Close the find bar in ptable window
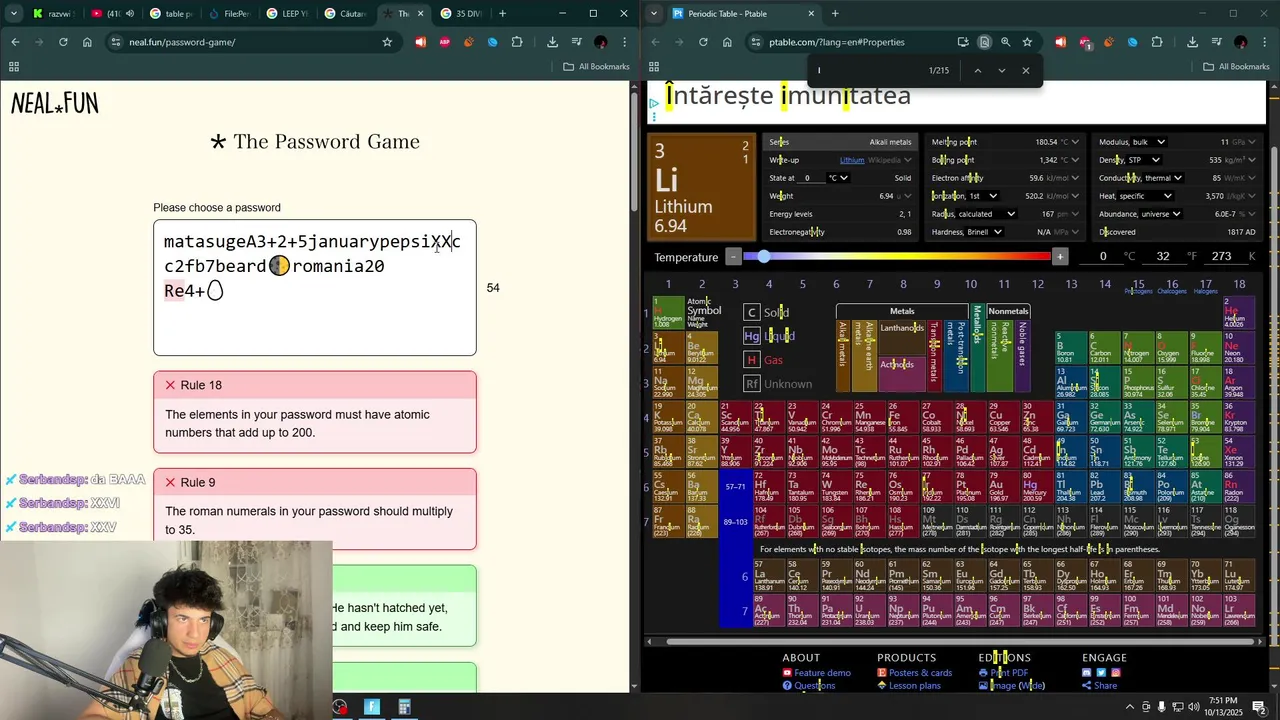This screenshot has width=1280, height=720. [x=1025, y=70]
